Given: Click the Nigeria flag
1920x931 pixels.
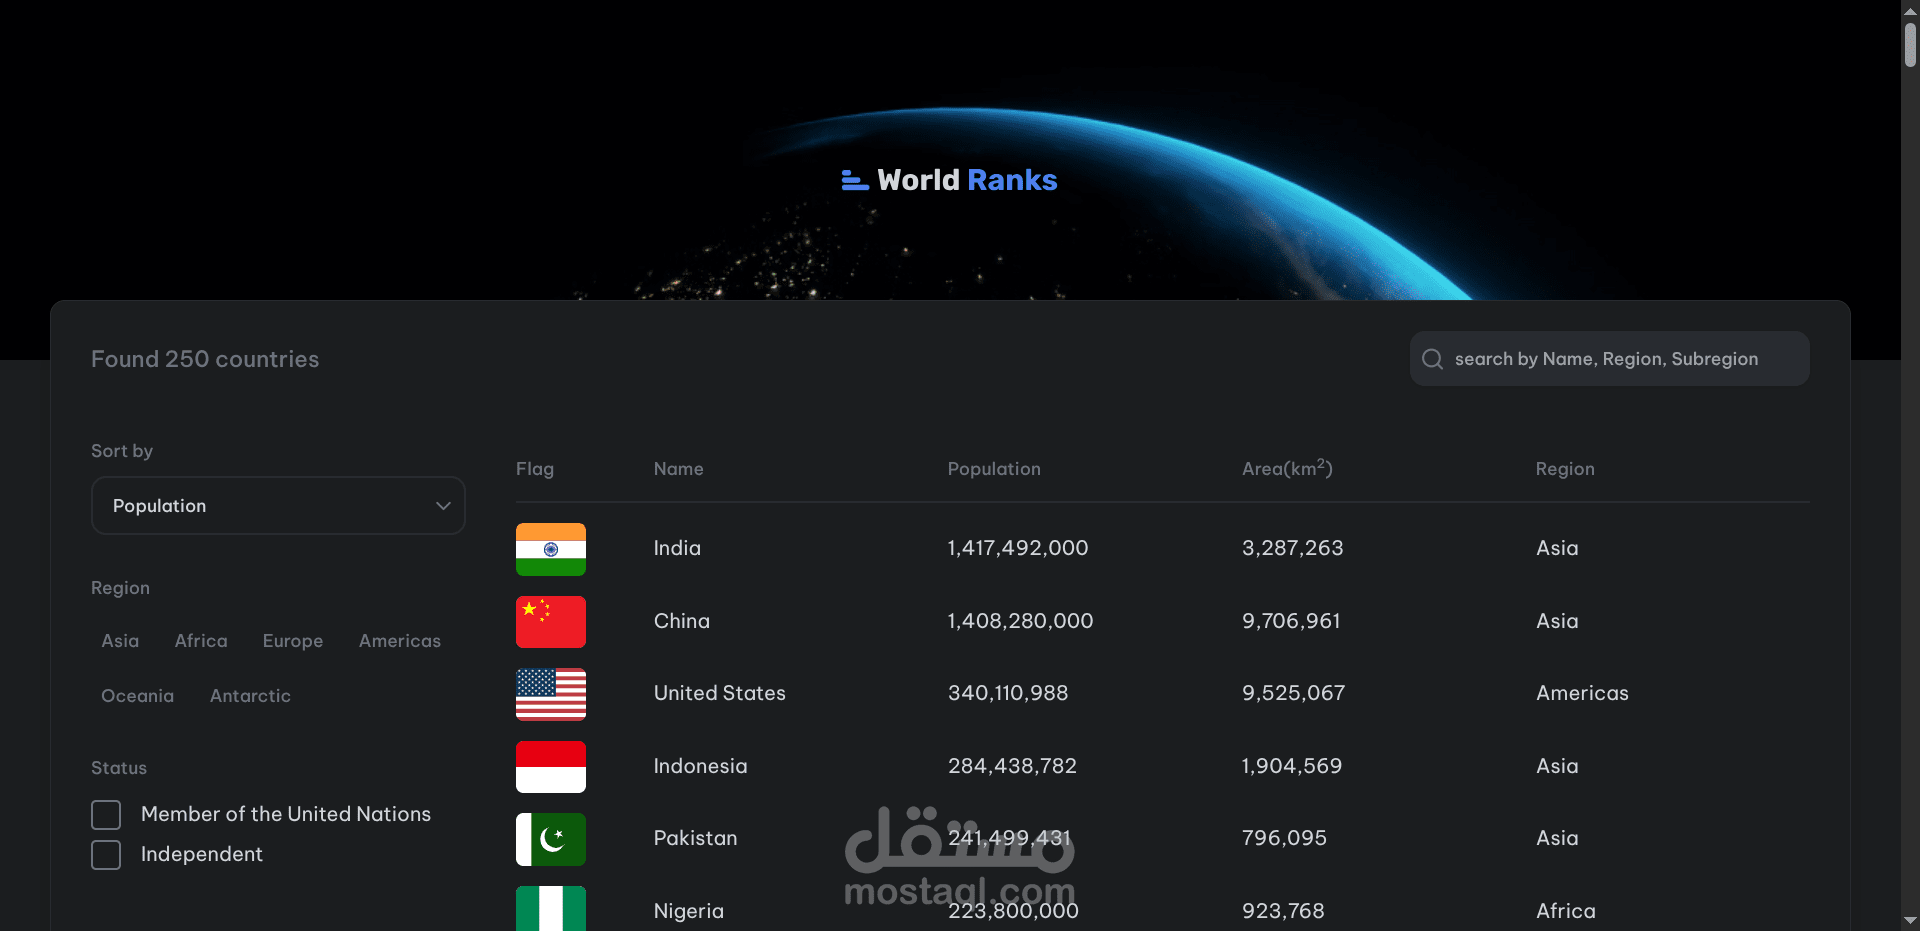Looking at the screenshot, I should 551,908.
